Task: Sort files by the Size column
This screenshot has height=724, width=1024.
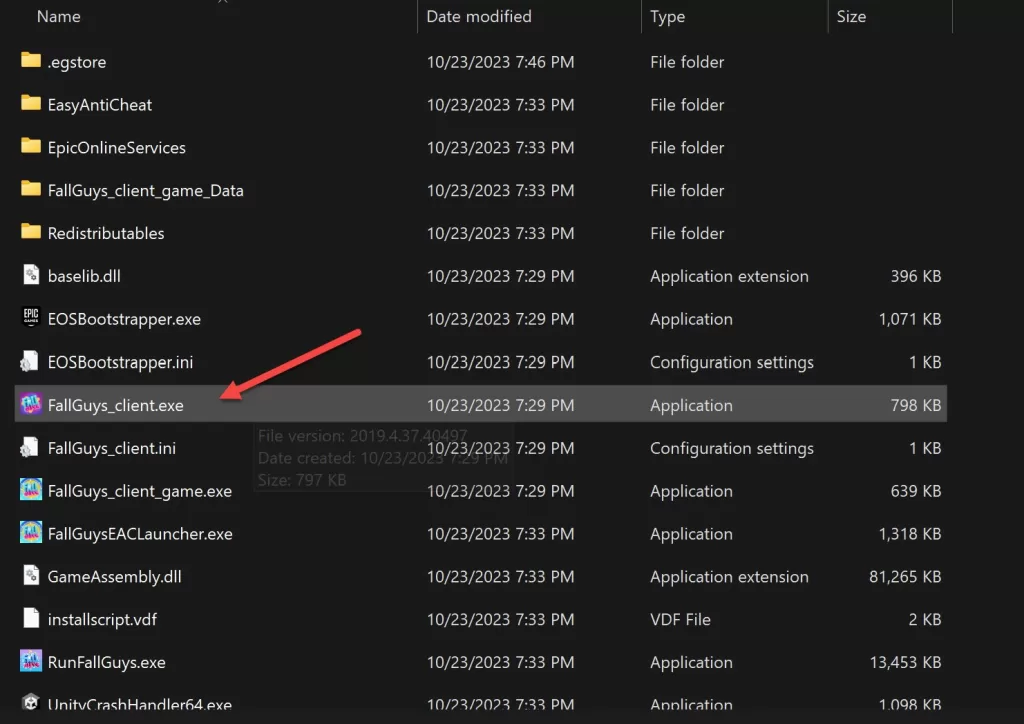Action: pos(852,16)
